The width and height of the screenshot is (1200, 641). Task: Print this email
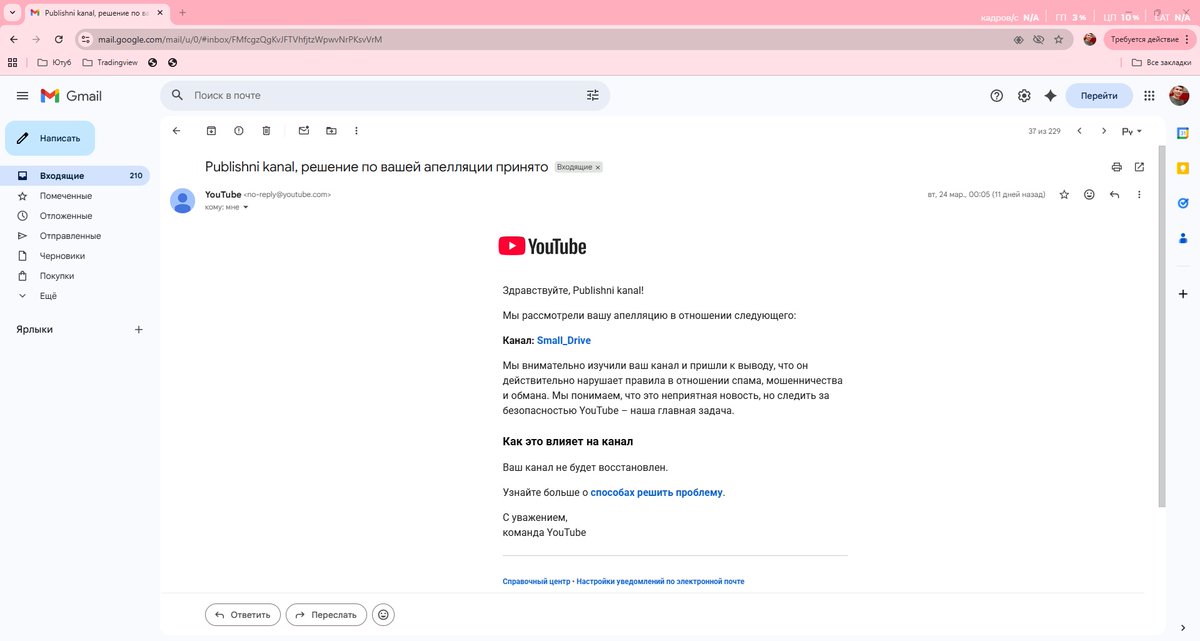coord(1116,167)
